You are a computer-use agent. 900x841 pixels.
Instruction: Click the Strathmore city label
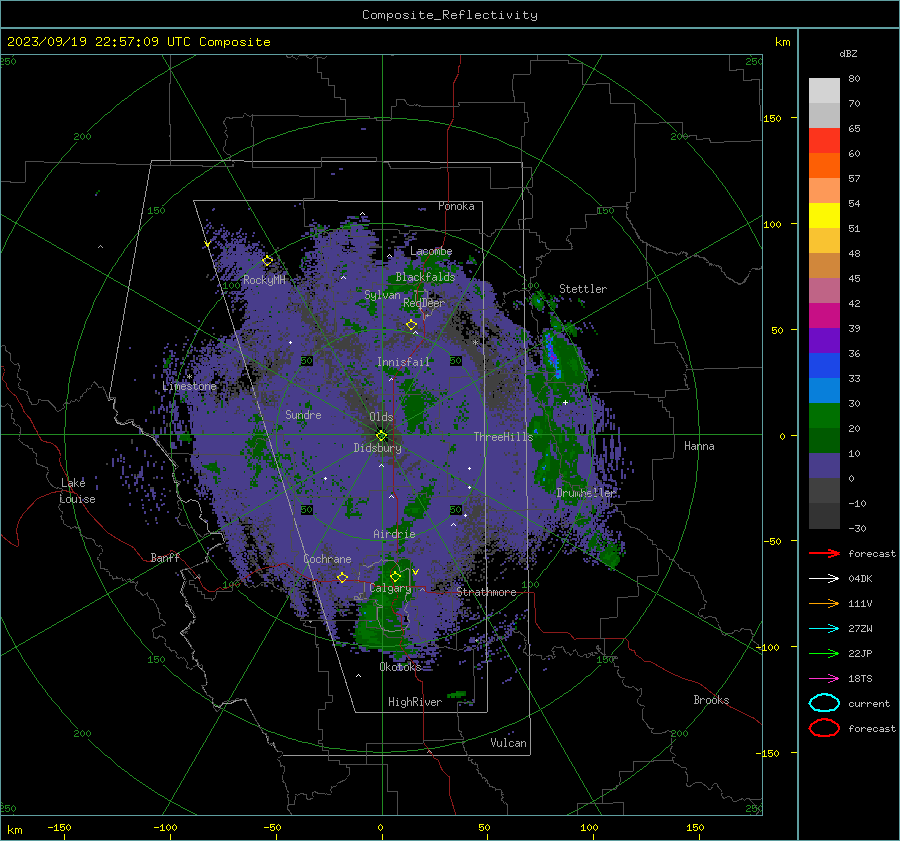coord(486,592)
